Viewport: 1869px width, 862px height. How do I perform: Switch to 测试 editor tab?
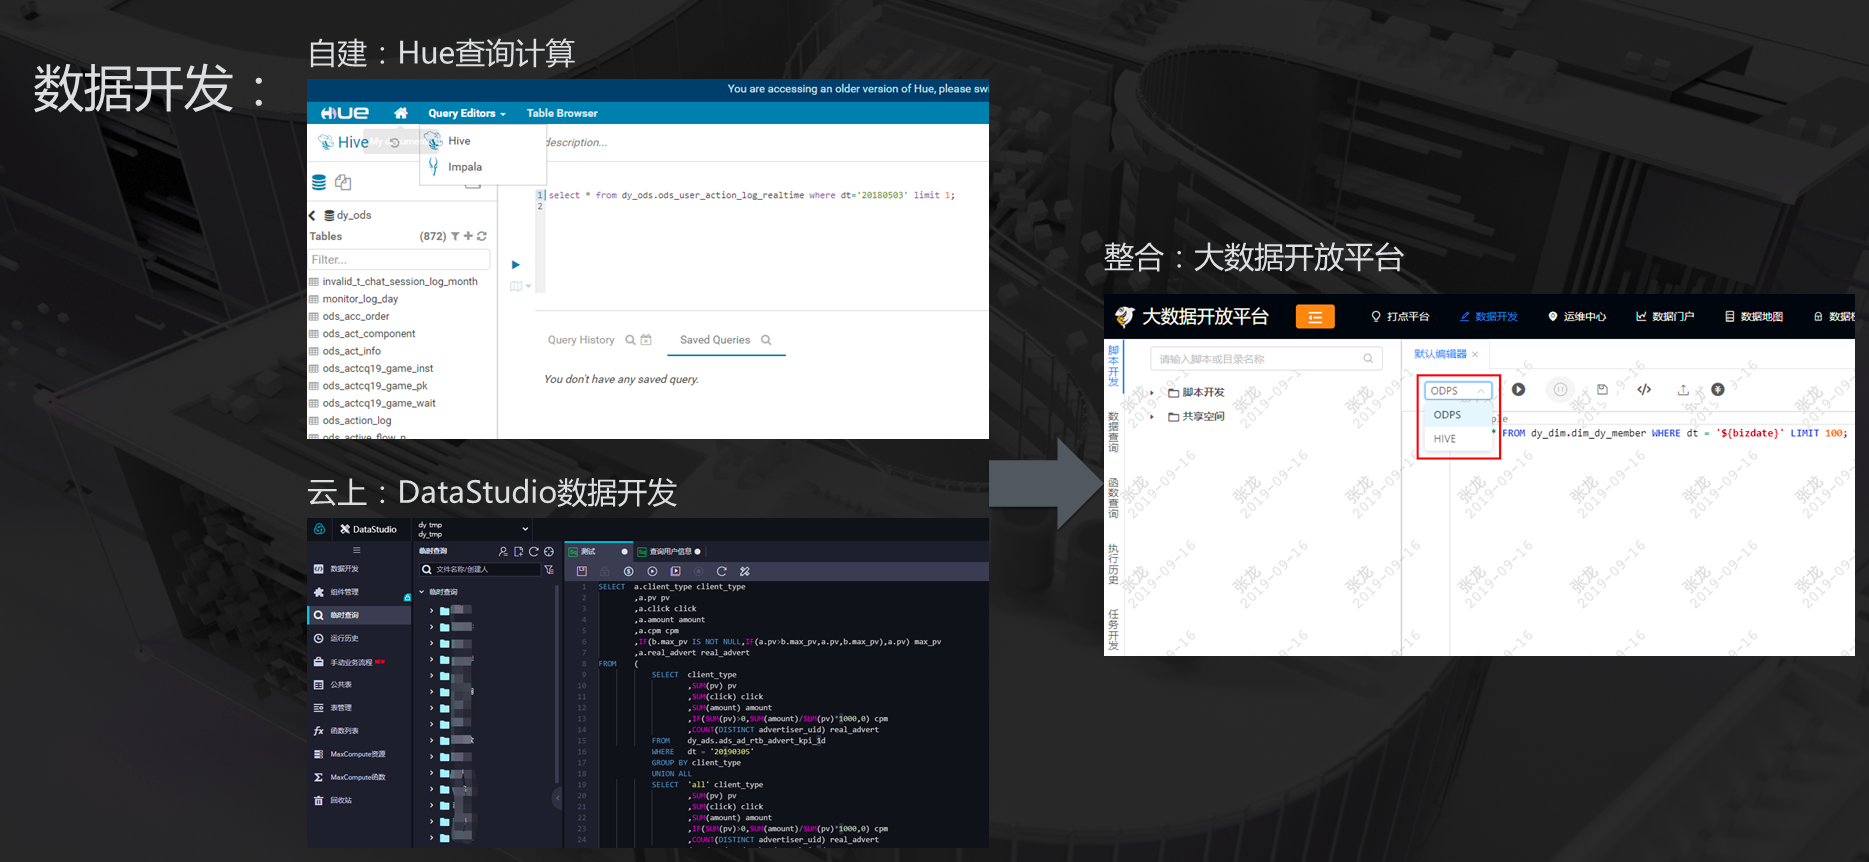pos(598,551)
